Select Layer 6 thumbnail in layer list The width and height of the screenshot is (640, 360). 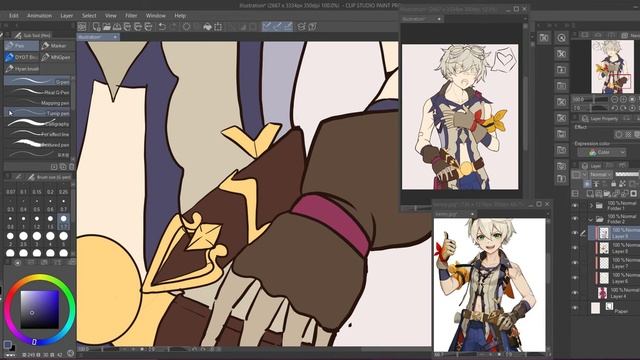pyautogui.click(x=604, y=278)
